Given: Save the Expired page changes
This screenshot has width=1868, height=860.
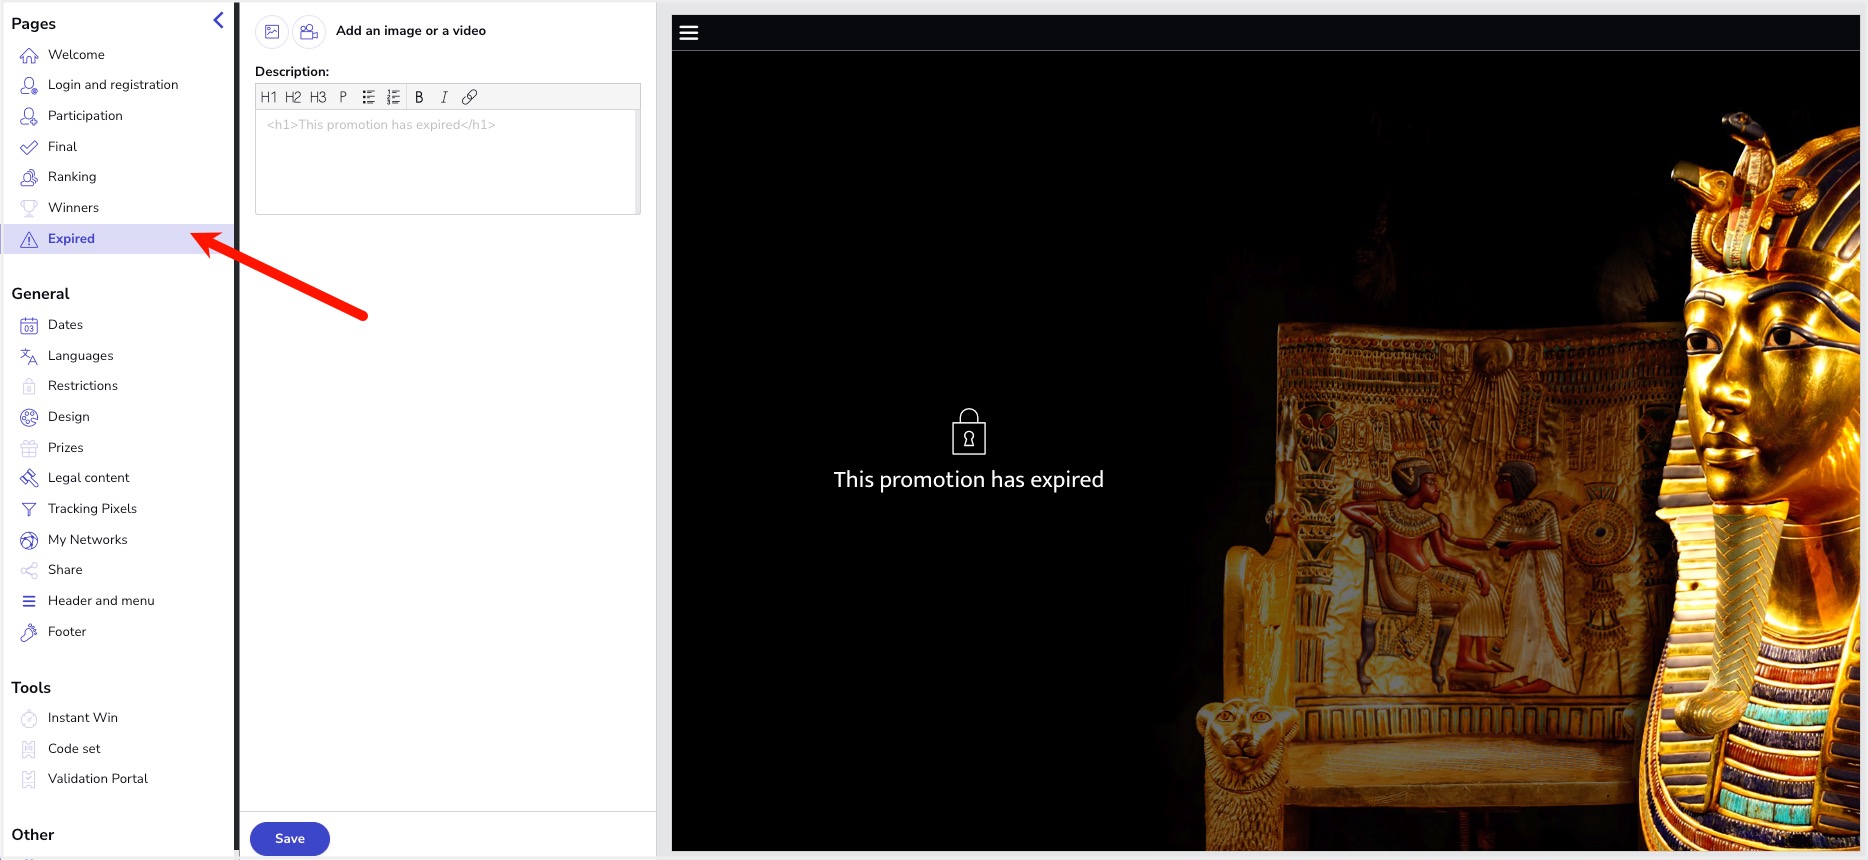Looking at the screenshot, I should click(x=290, y=839).
